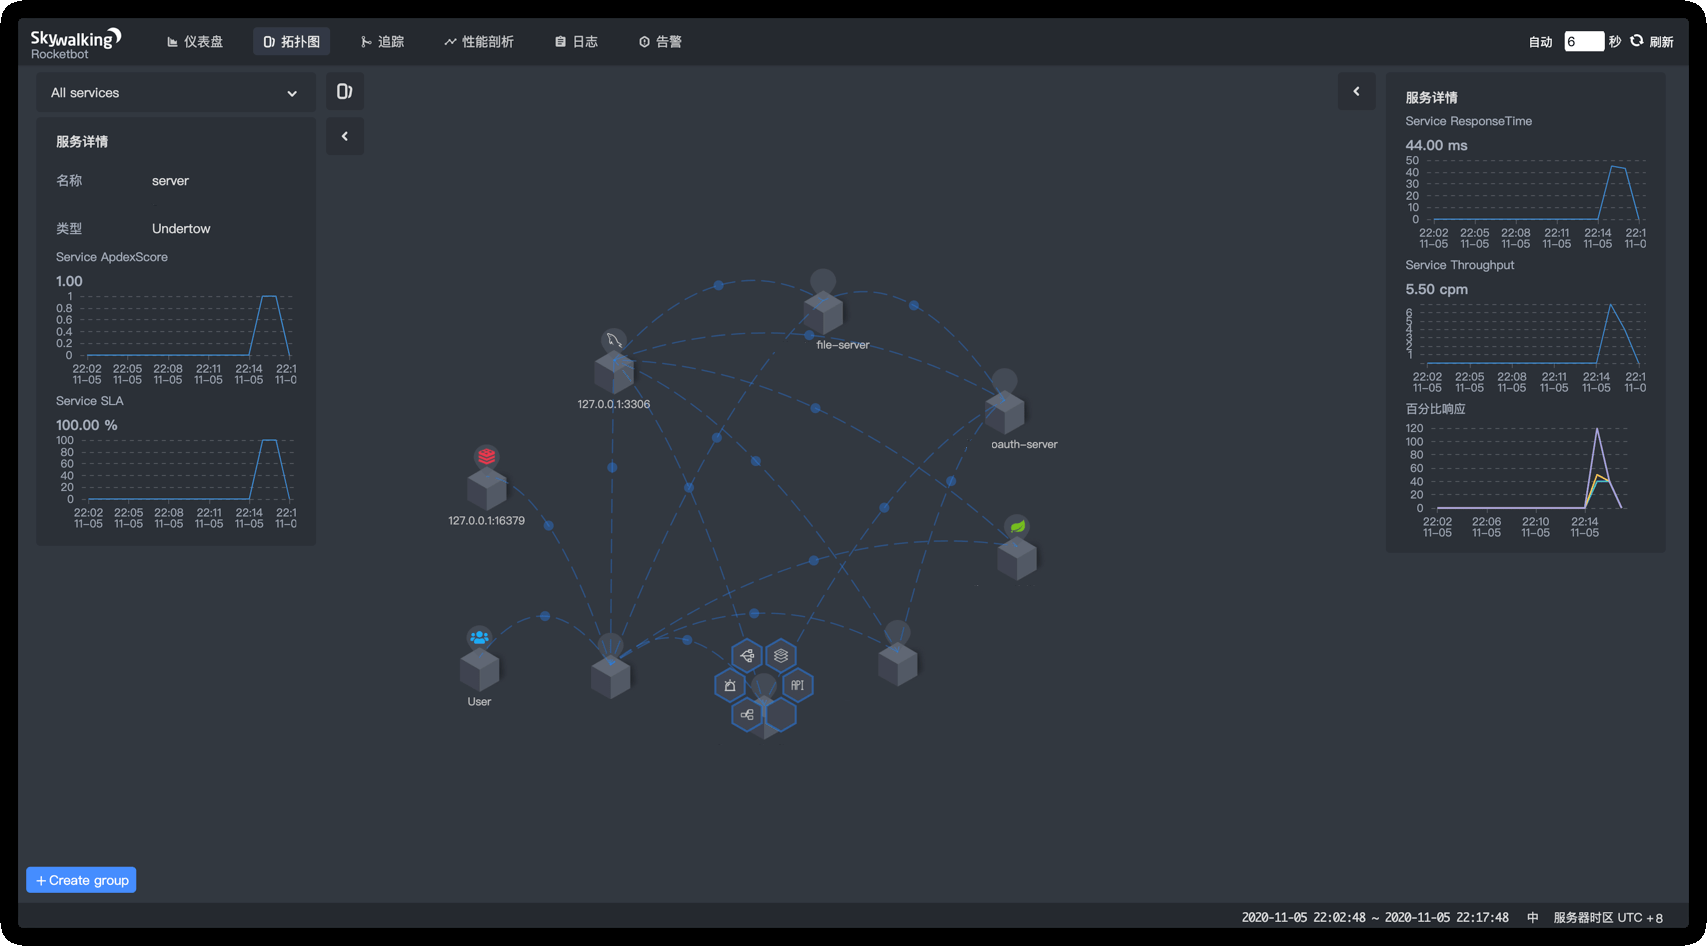Image resolution: width=1707 pixels, height=946 pixels.
Task: Open the 仪表盘 dashboard tab
Action: [x=195, y=42]
